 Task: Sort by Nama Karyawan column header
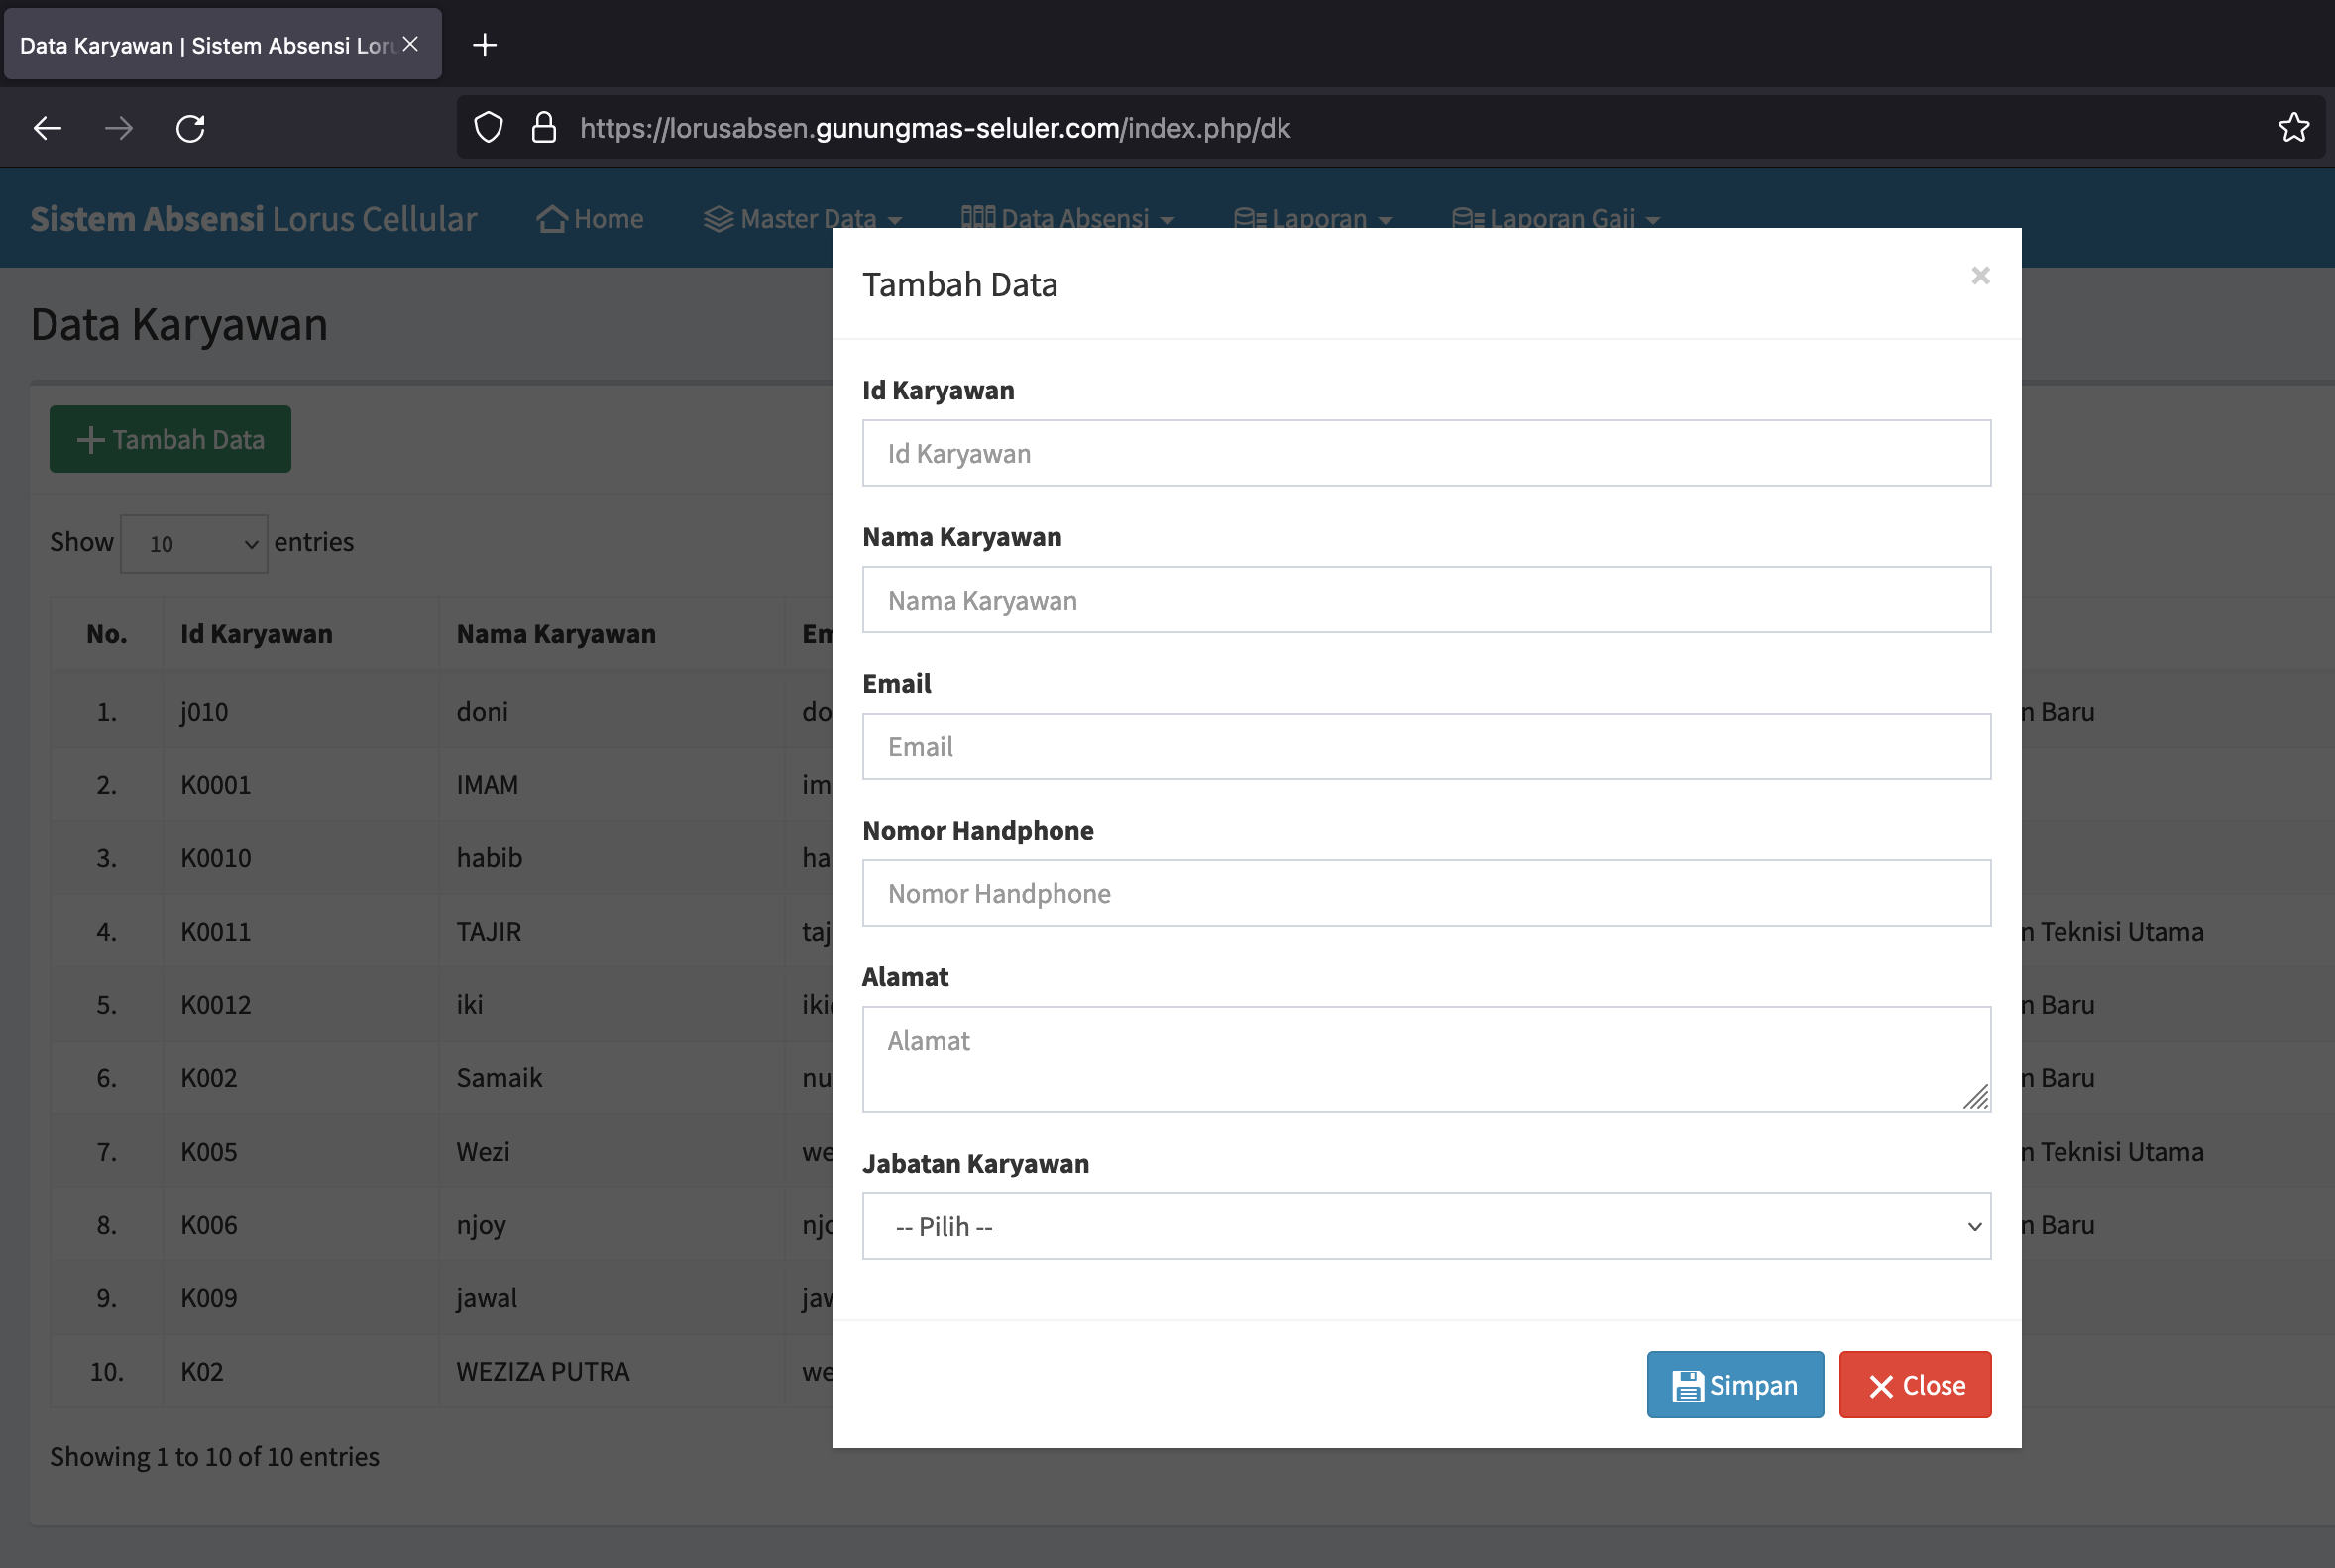(x=611, y=634)
